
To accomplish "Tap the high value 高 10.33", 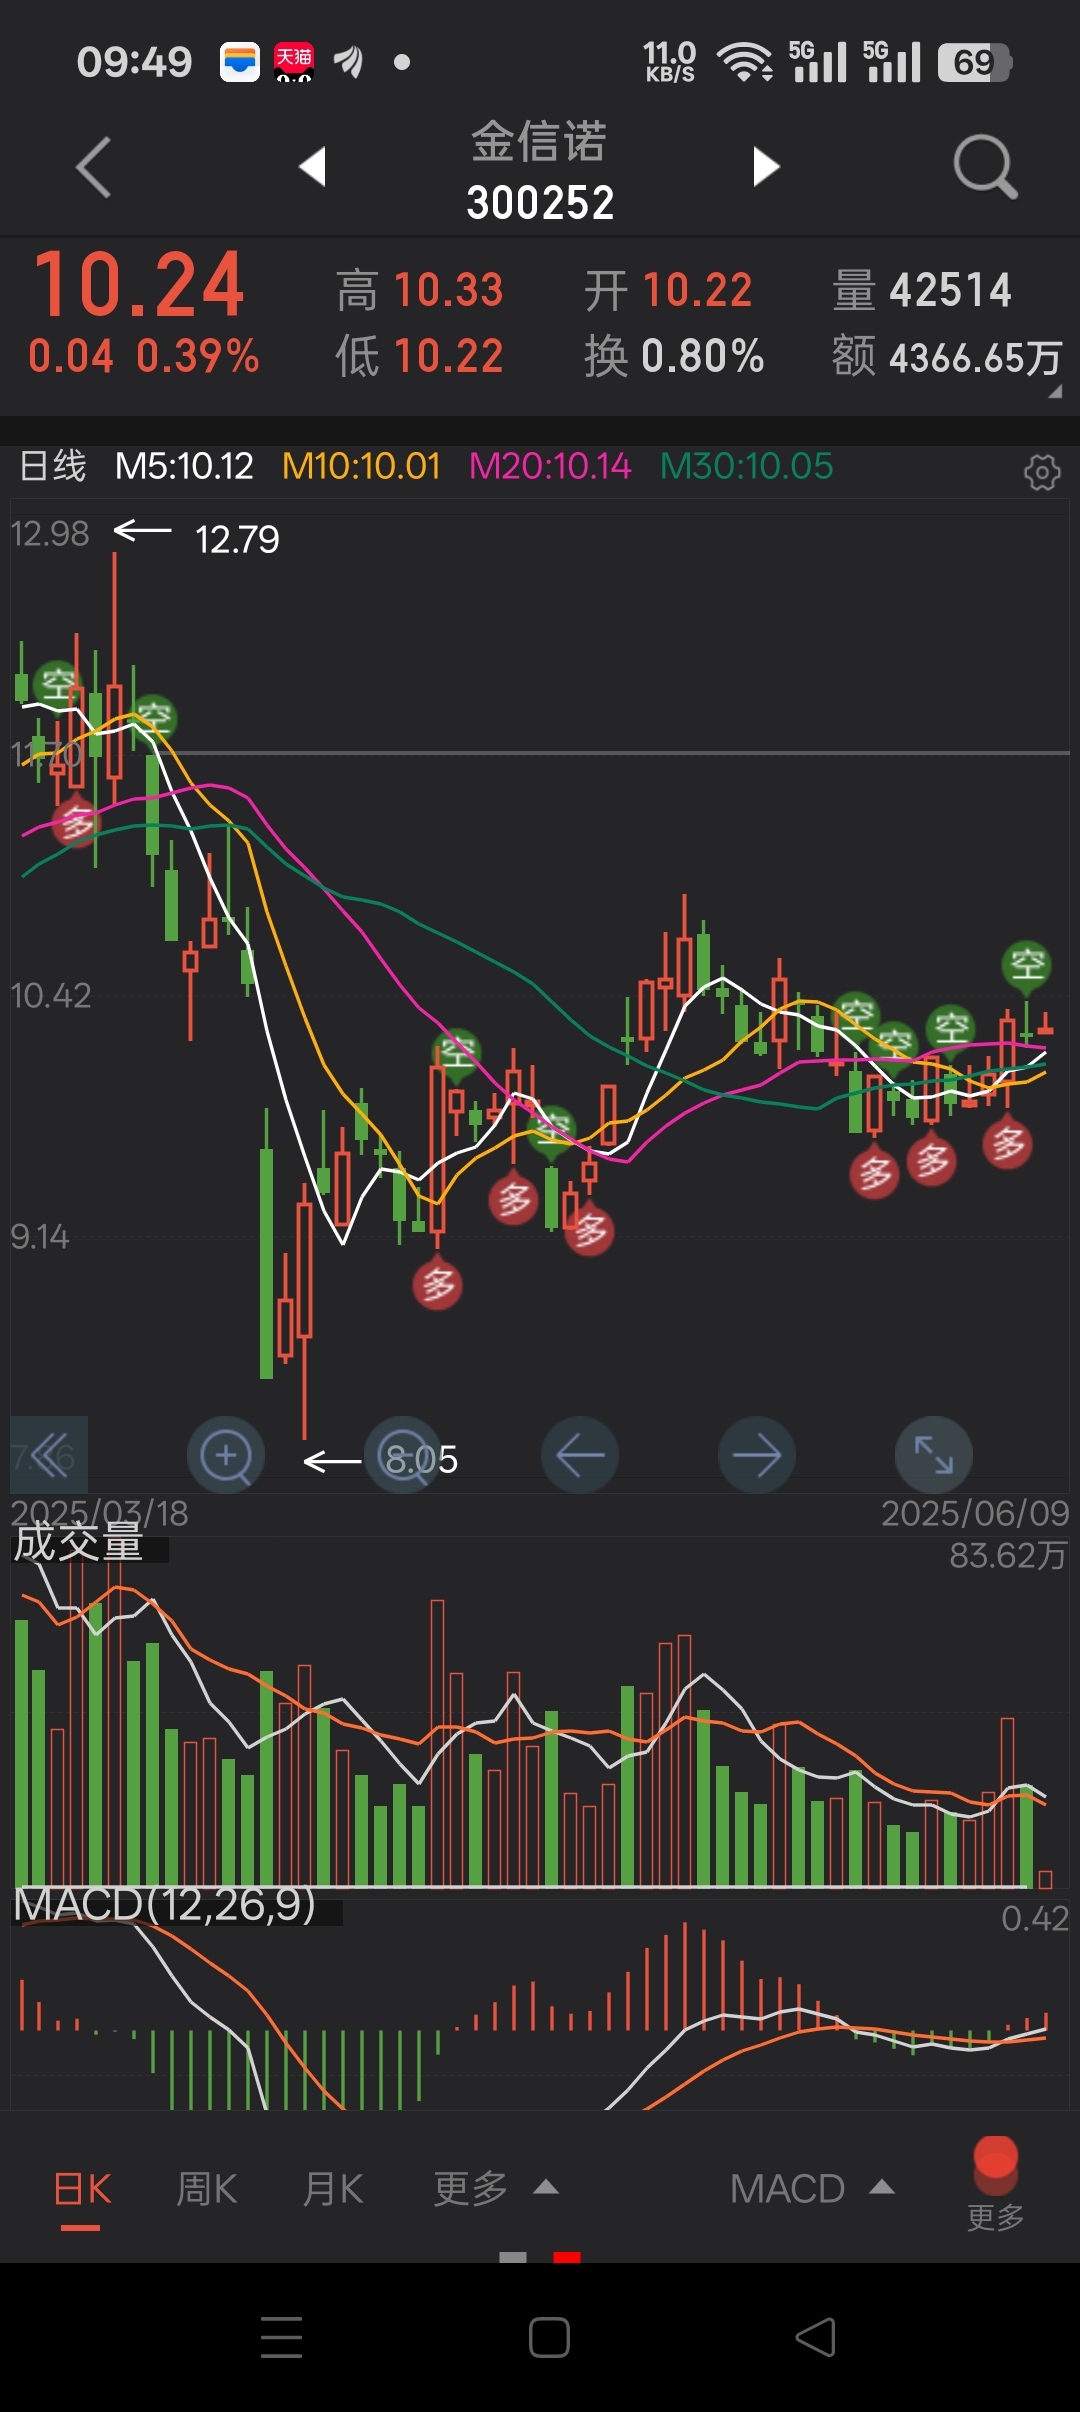I will [x=419, y=290].
